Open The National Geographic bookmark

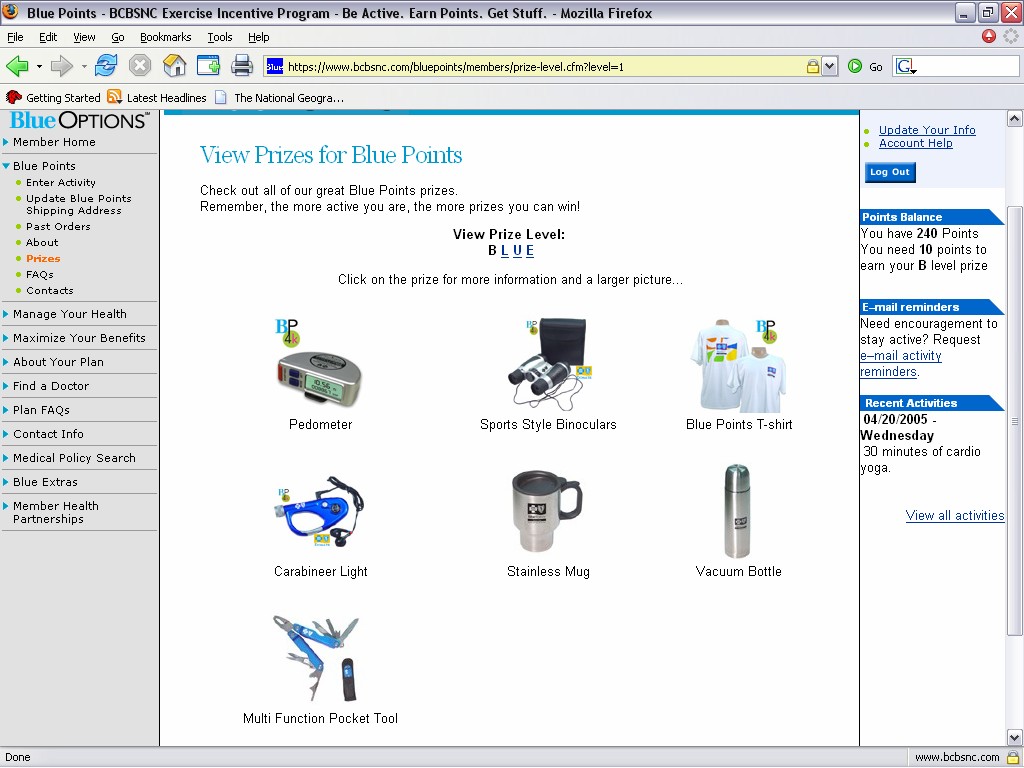(x=280, y=98)
